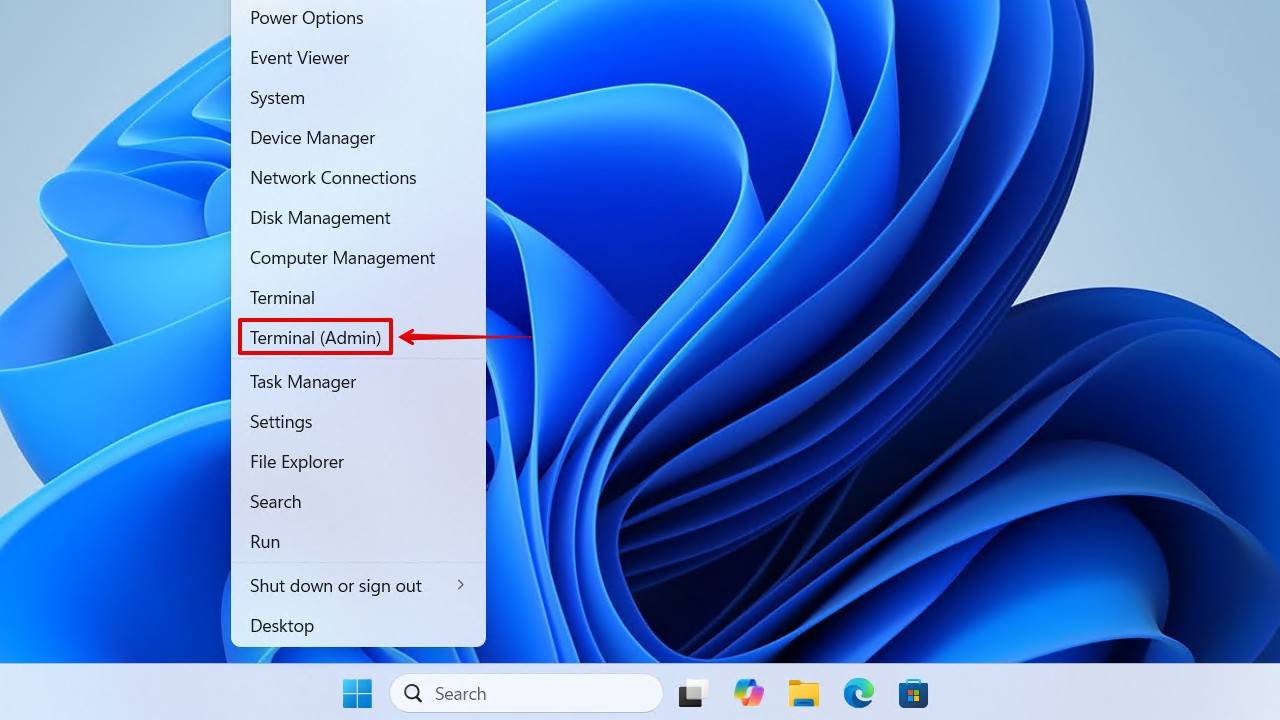Select Terminal (Admin) from the menu
1280x720 pixels.
click(x=316, y=338)
